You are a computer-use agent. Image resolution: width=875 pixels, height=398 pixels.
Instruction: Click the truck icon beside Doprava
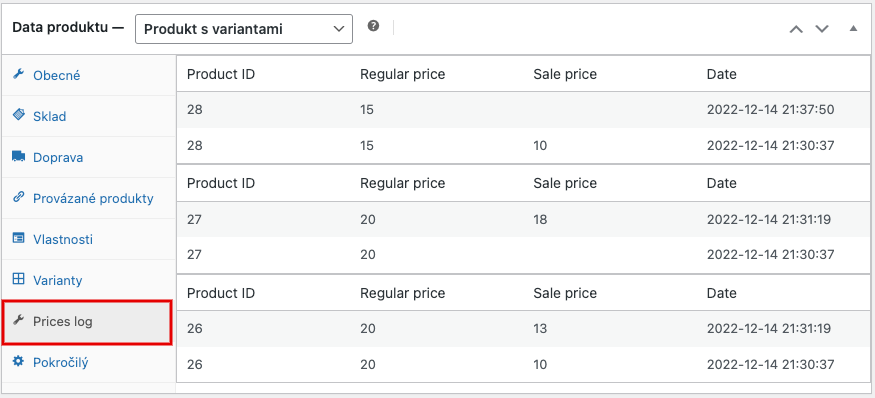point(18,156)
